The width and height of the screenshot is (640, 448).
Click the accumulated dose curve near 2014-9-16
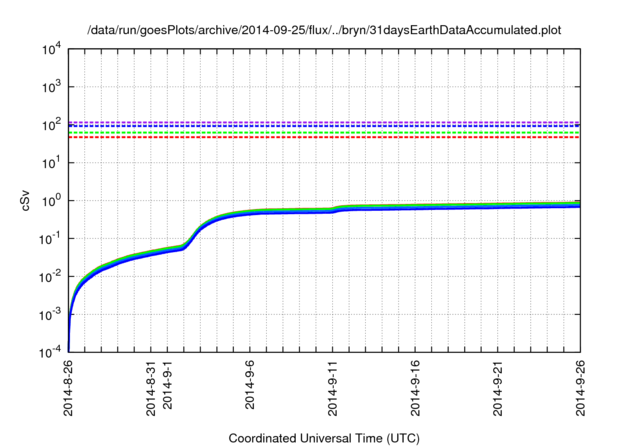click(x=416, y=206)
